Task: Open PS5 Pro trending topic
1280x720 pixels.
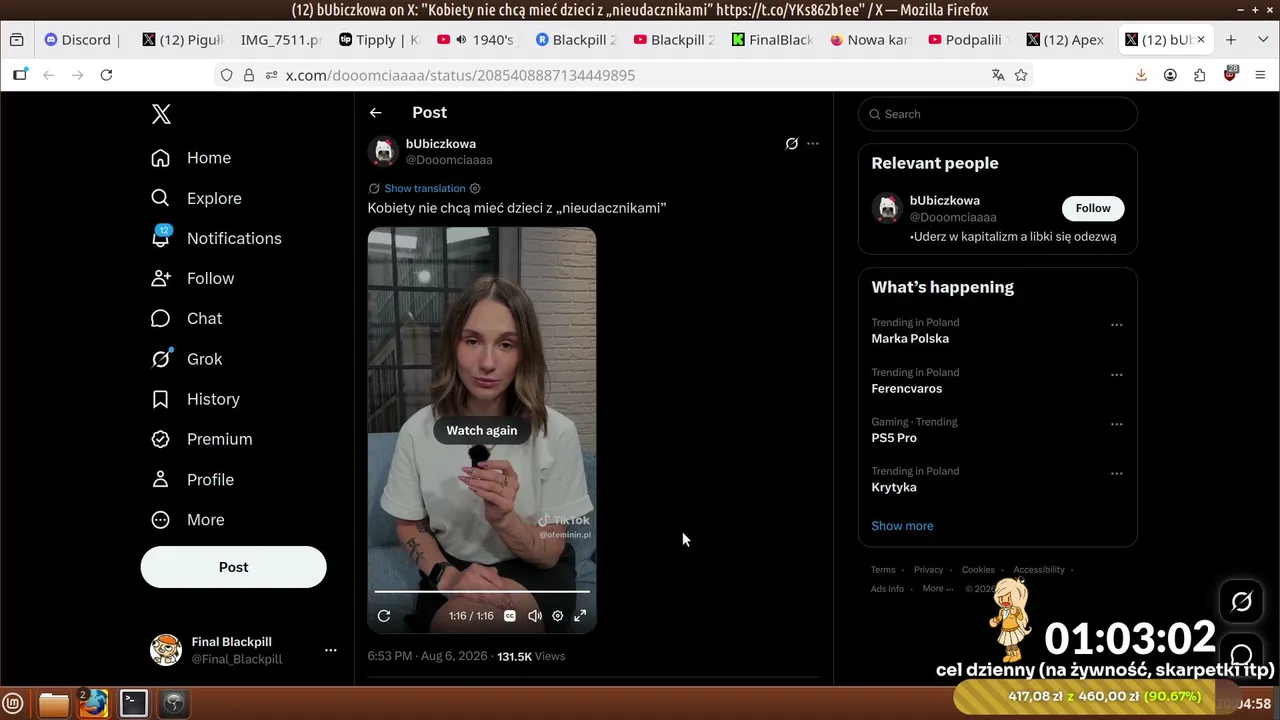Action: [894, 438]
